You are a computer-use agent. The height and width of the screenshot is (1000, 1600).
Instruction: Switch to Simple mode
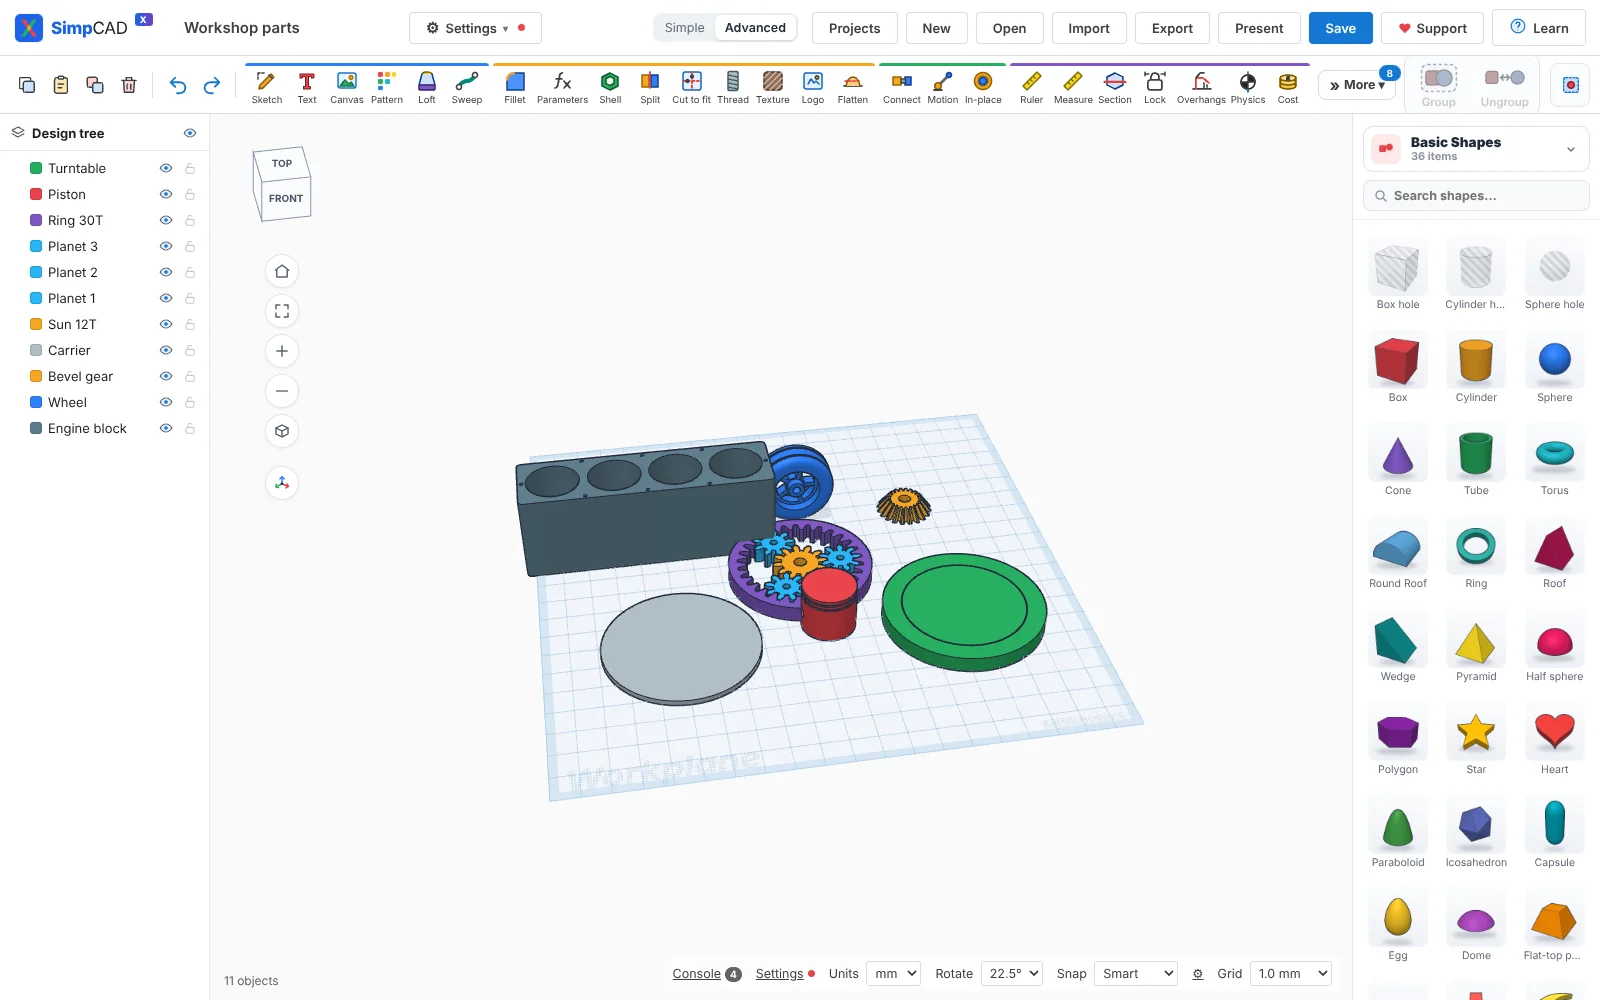[685, 28]
